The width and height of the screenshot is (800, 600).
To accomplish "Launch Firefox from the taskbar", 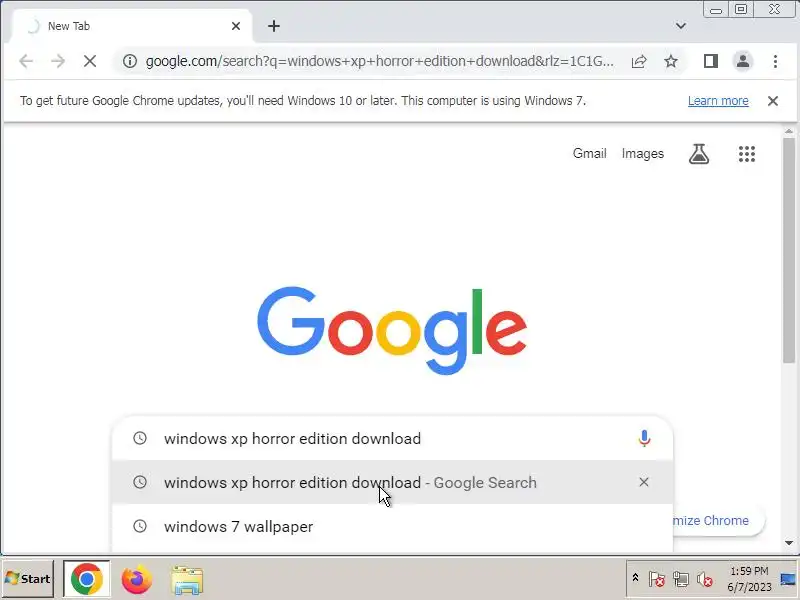I will click(136, 579).
